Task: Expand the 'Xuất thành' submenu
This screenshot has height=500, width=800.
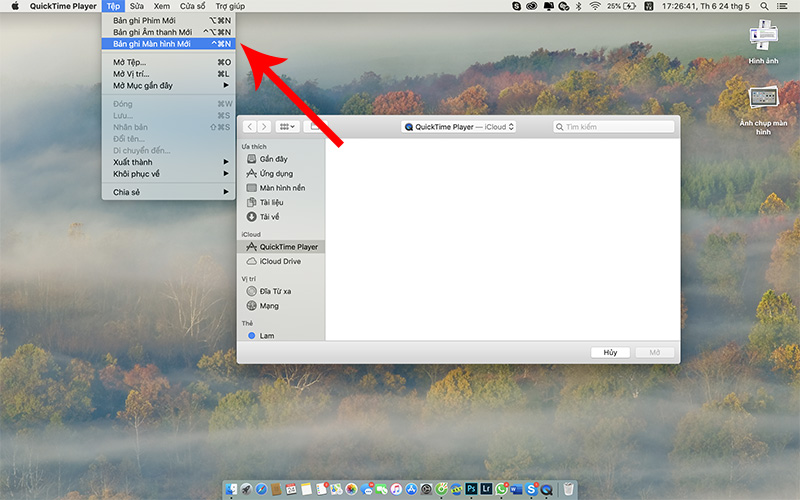Action: tap(168, 161)
